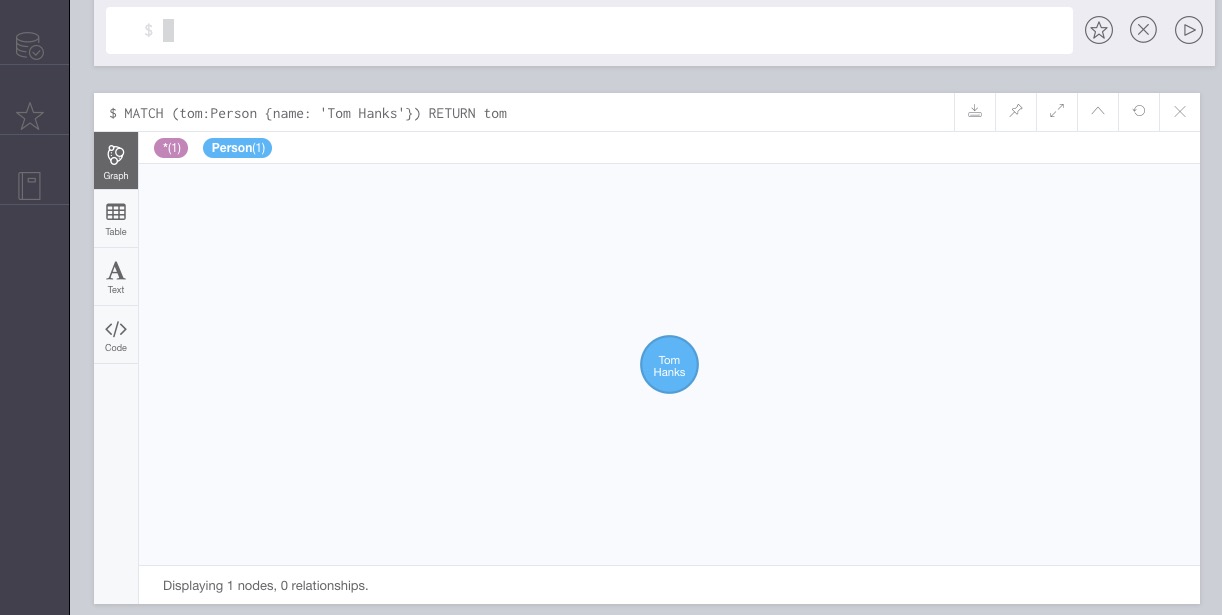The height and width of the screenshot is (615, 1222).
Task: Close the result frame
Action: tap(1180, 112)
